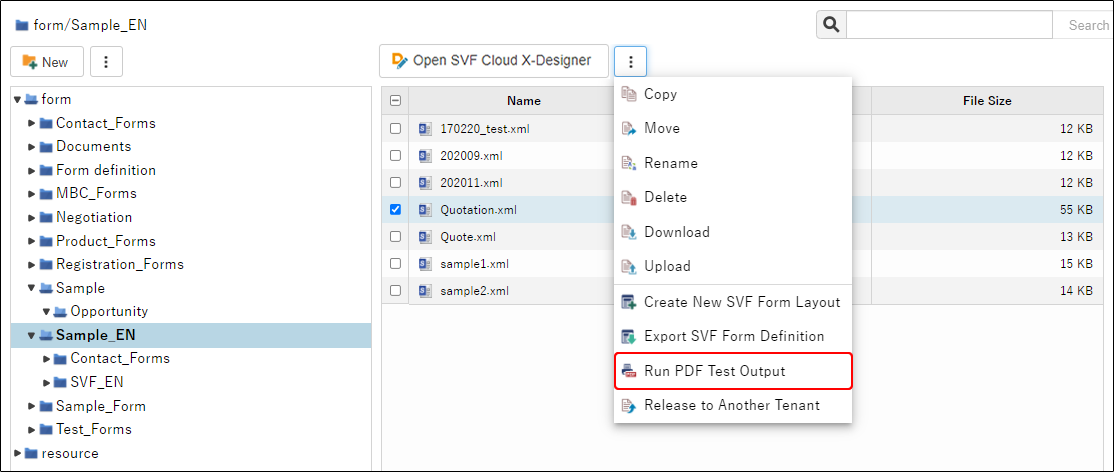Click the folder icon beside Negotiation

pyautogui.click(x=46, y=218)
